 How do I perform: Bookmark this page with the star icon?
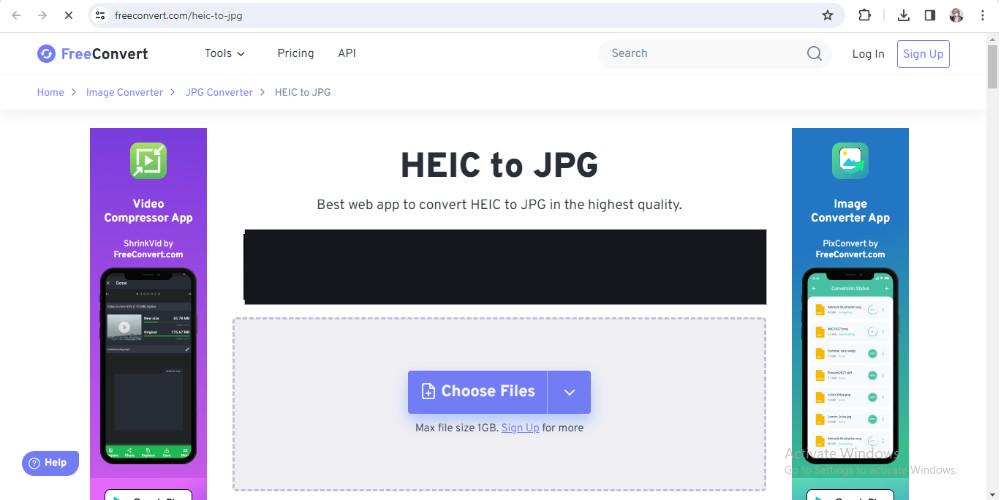coord(827,16)
